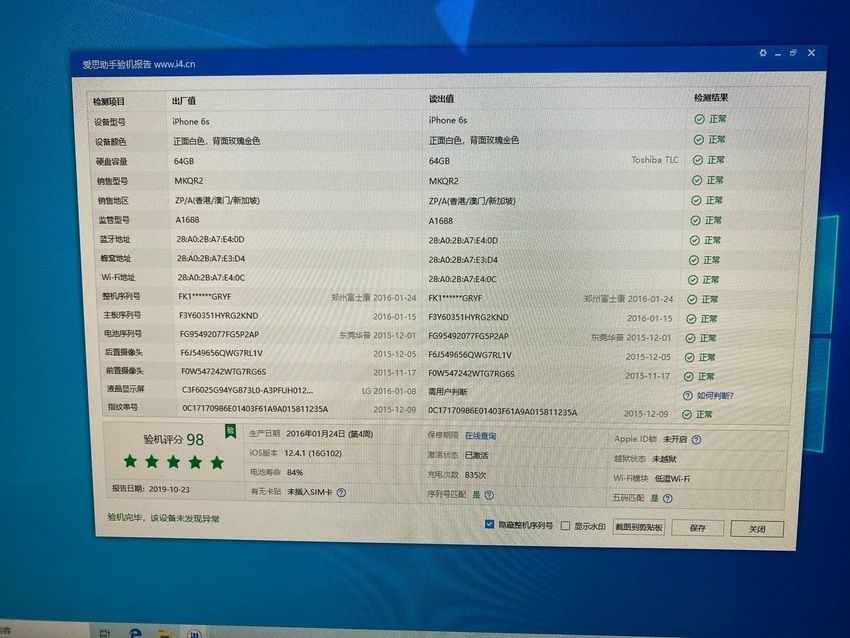Viewport: 850px width, 638px height.
Task: Click the help icon beside 未插入SIM卡
Action: (x=341, y=493)
